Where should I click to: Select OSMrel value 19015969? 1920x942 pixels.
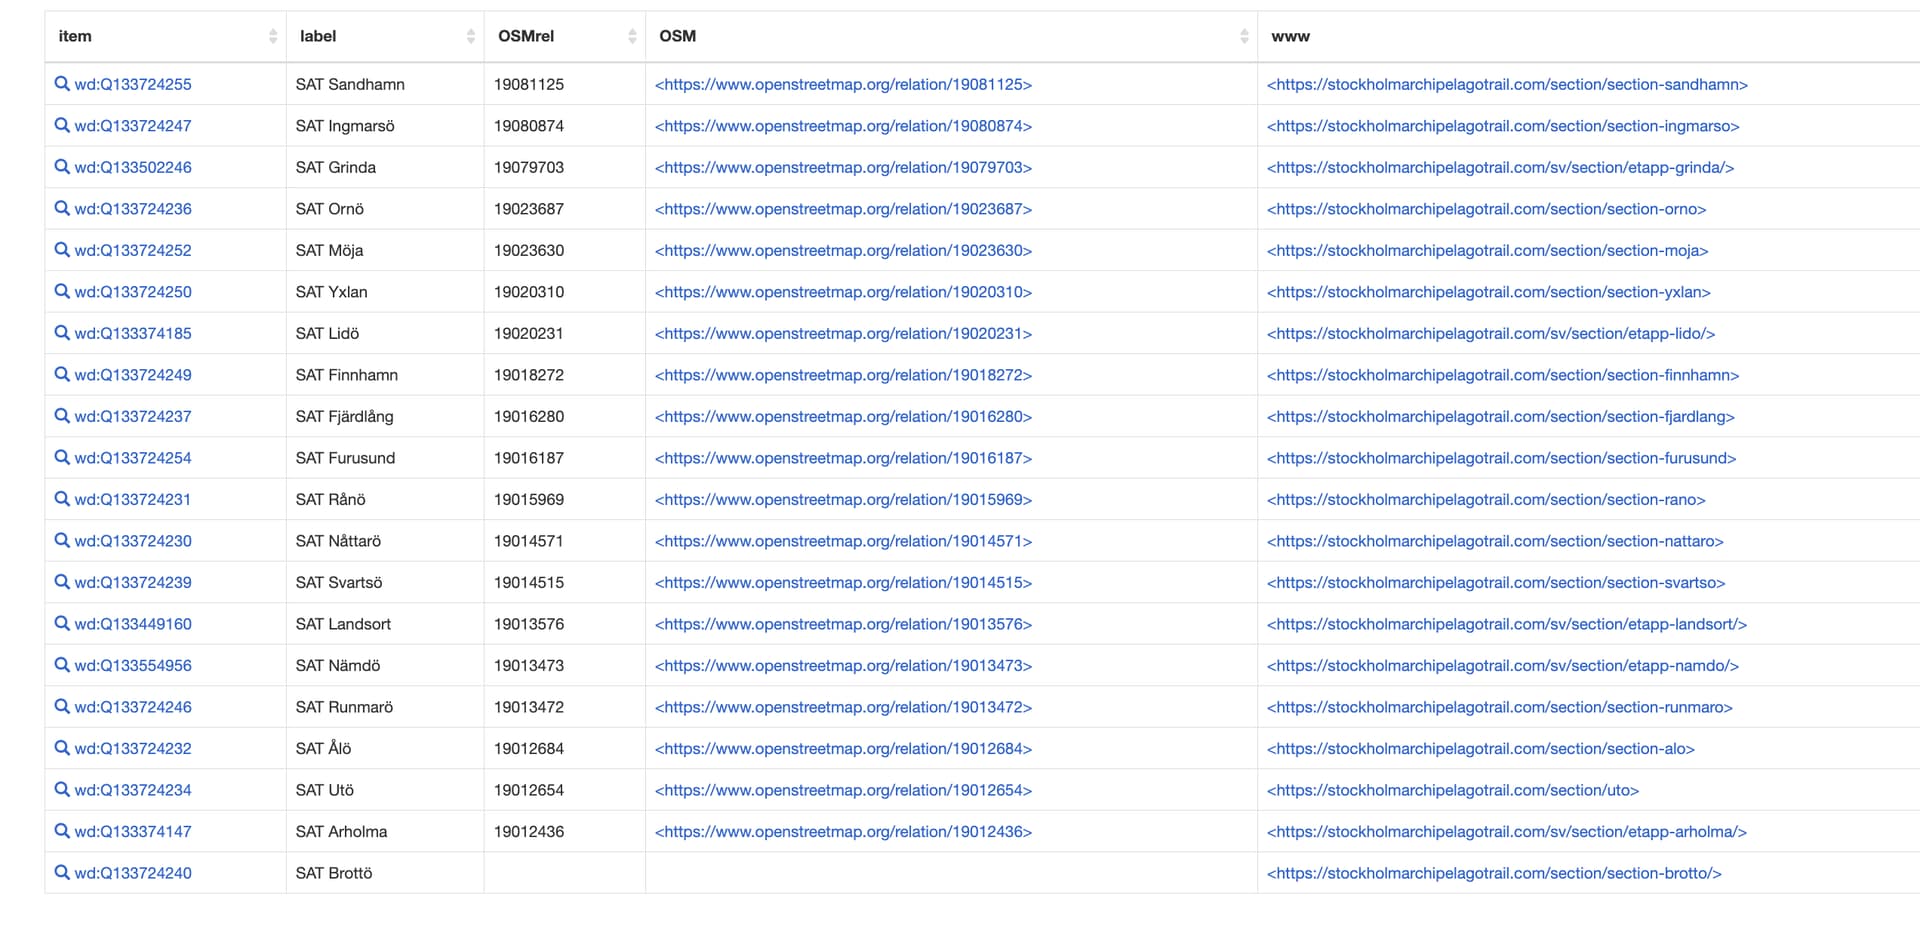click(529, 499)
